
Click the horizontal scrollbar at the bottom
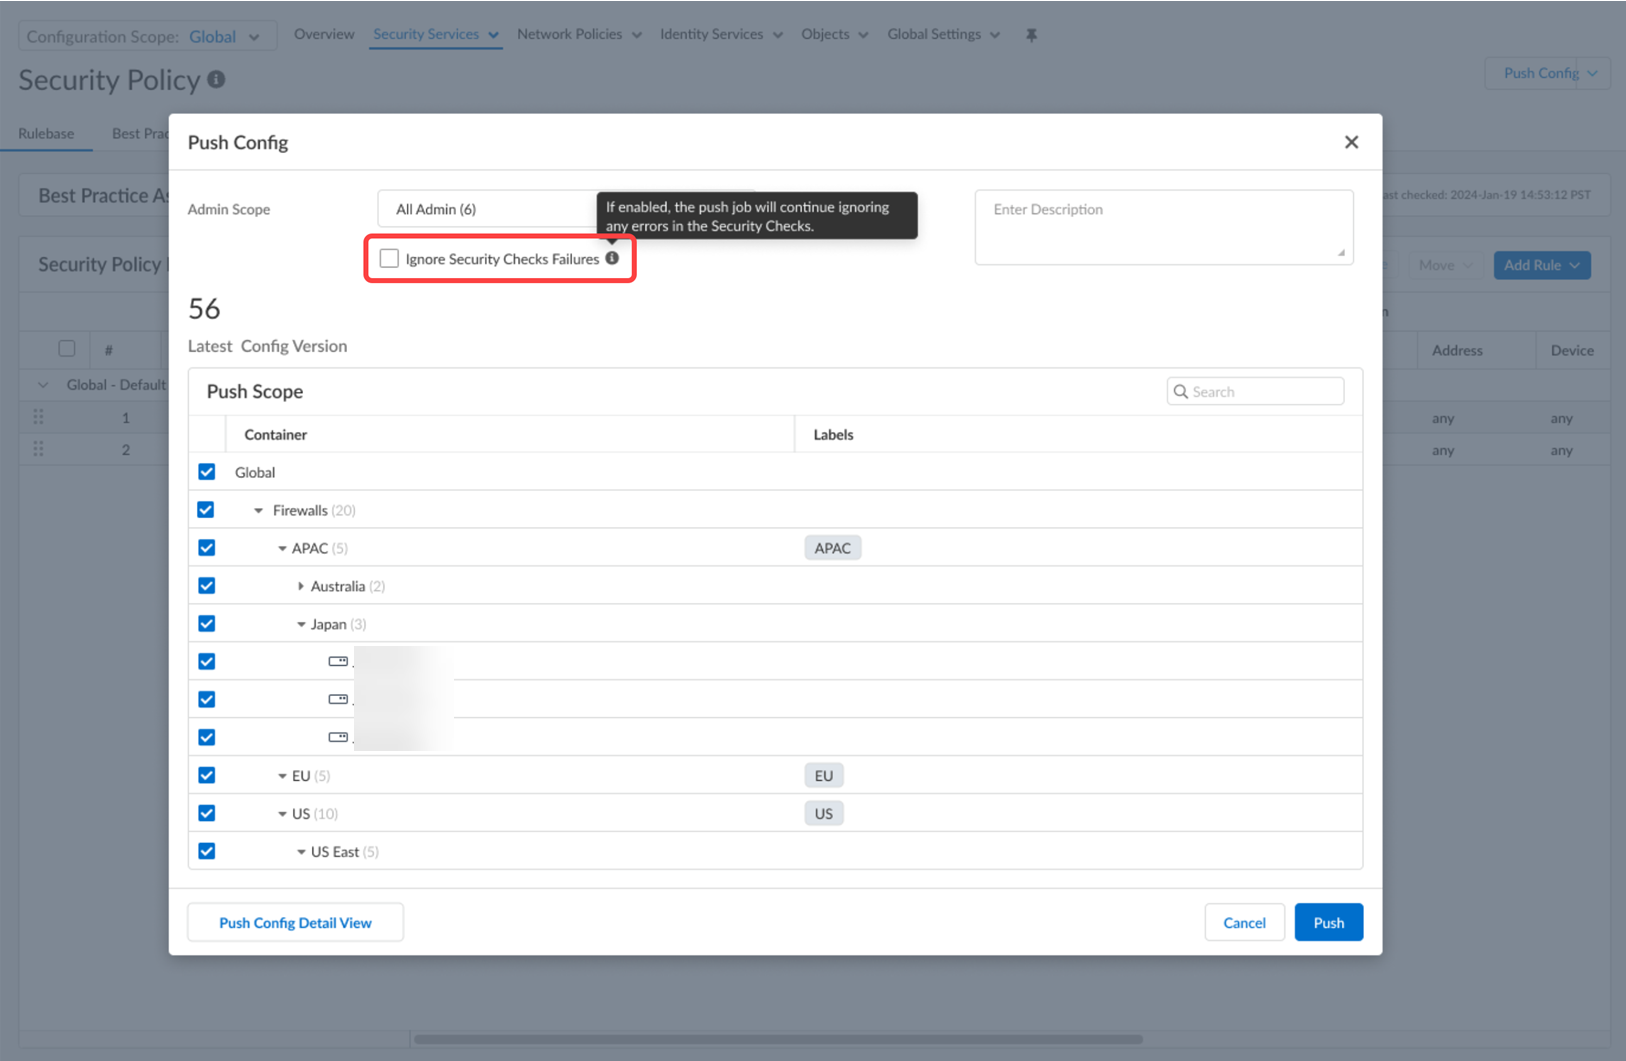coord(778,1039)
